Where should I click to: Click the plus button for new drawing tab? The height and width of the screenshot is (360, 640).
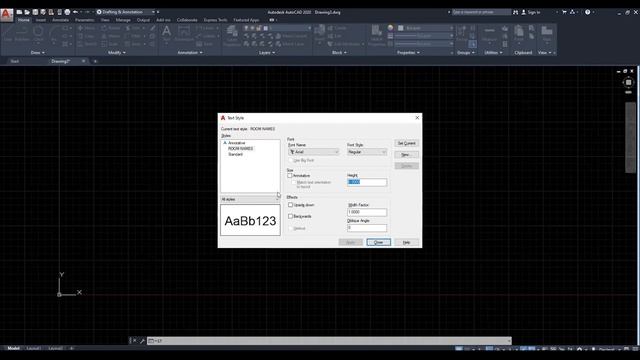(x=95, y=61)
